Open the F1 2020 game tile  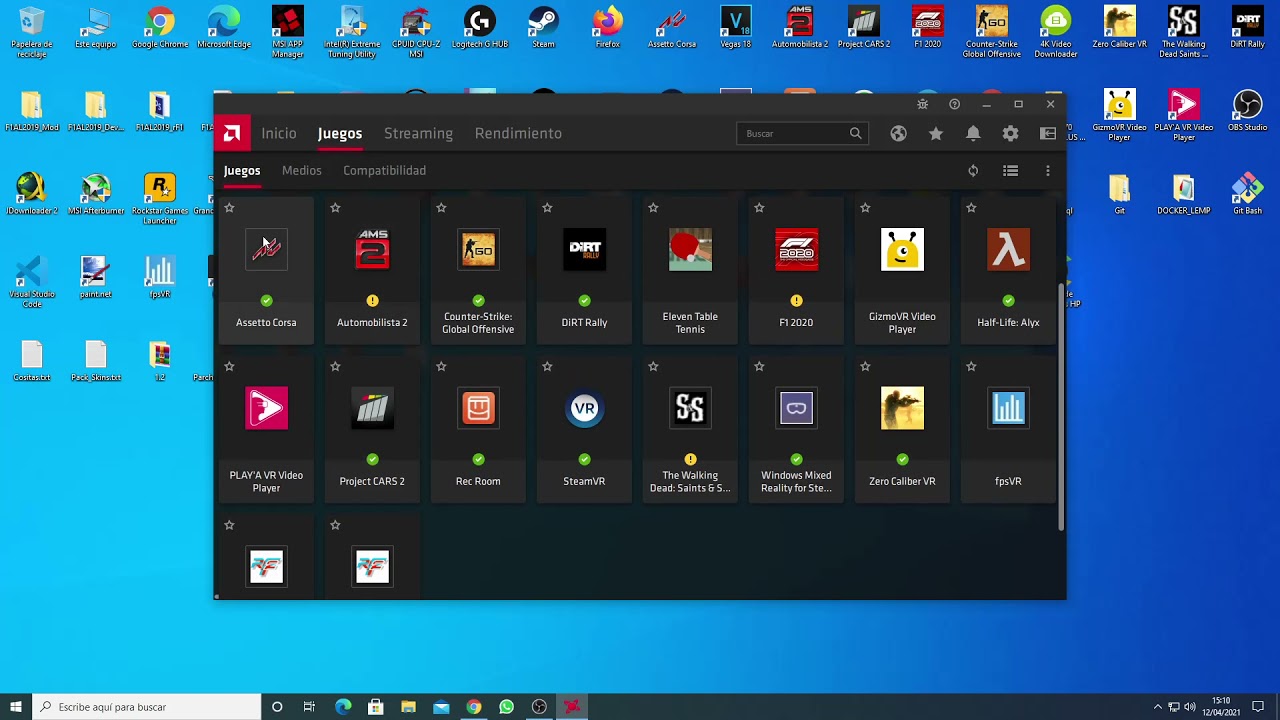click(x=796, y=269)
